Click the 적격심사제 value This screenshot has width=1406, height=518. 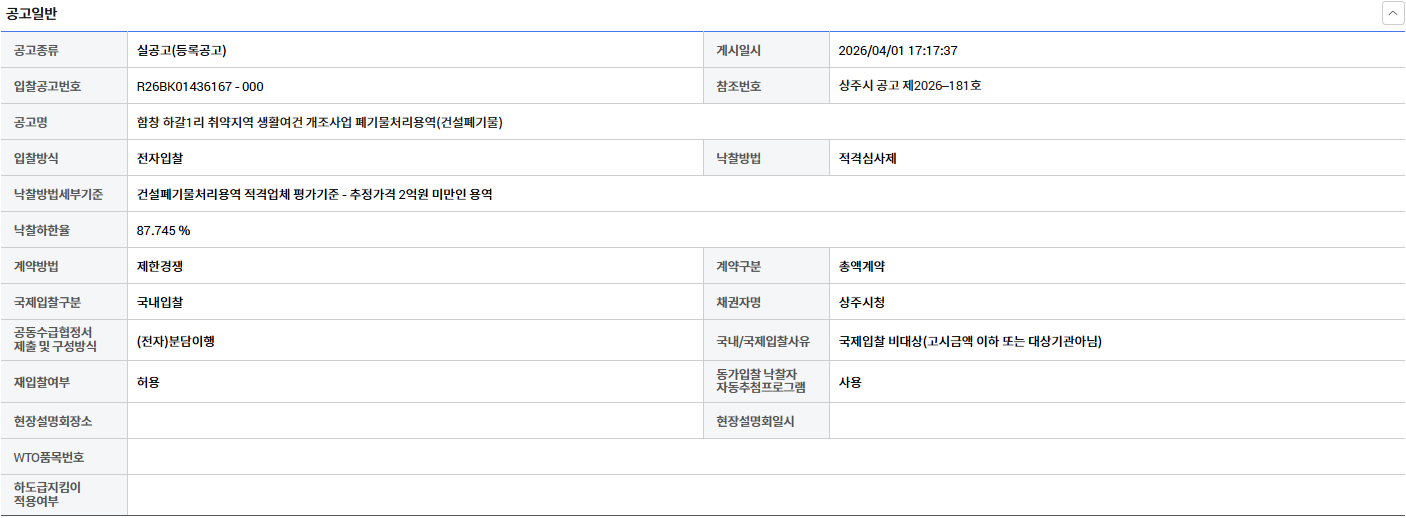[x=867, y=159]
